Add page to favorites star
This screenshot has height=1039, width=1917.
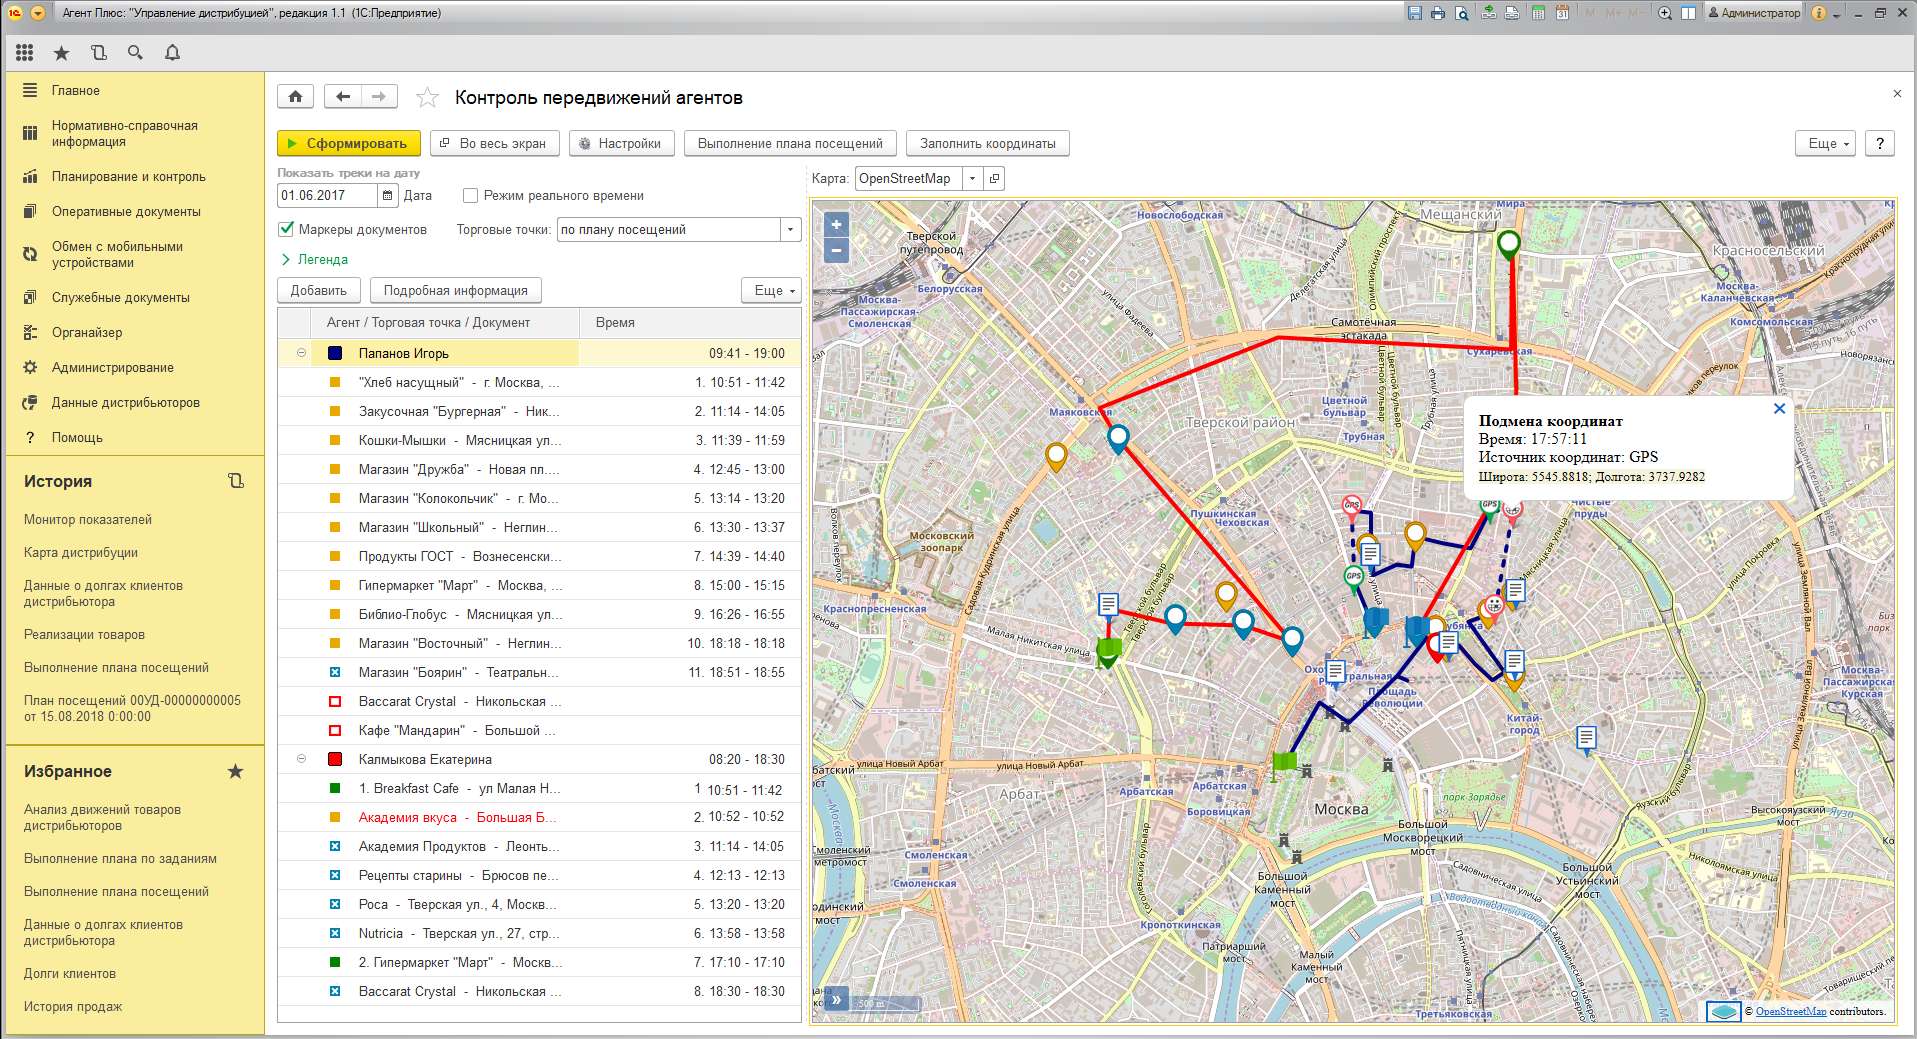427,97
